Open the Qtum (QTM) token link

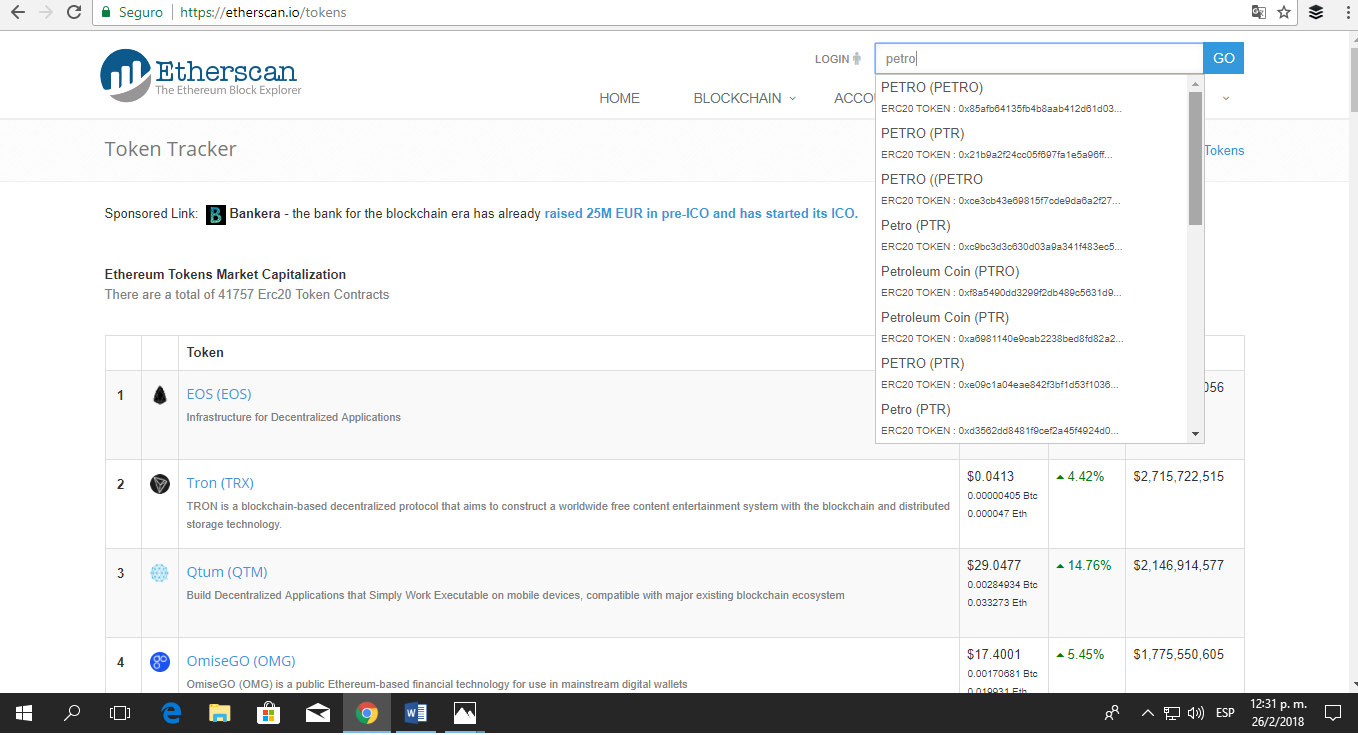point(227,572)
